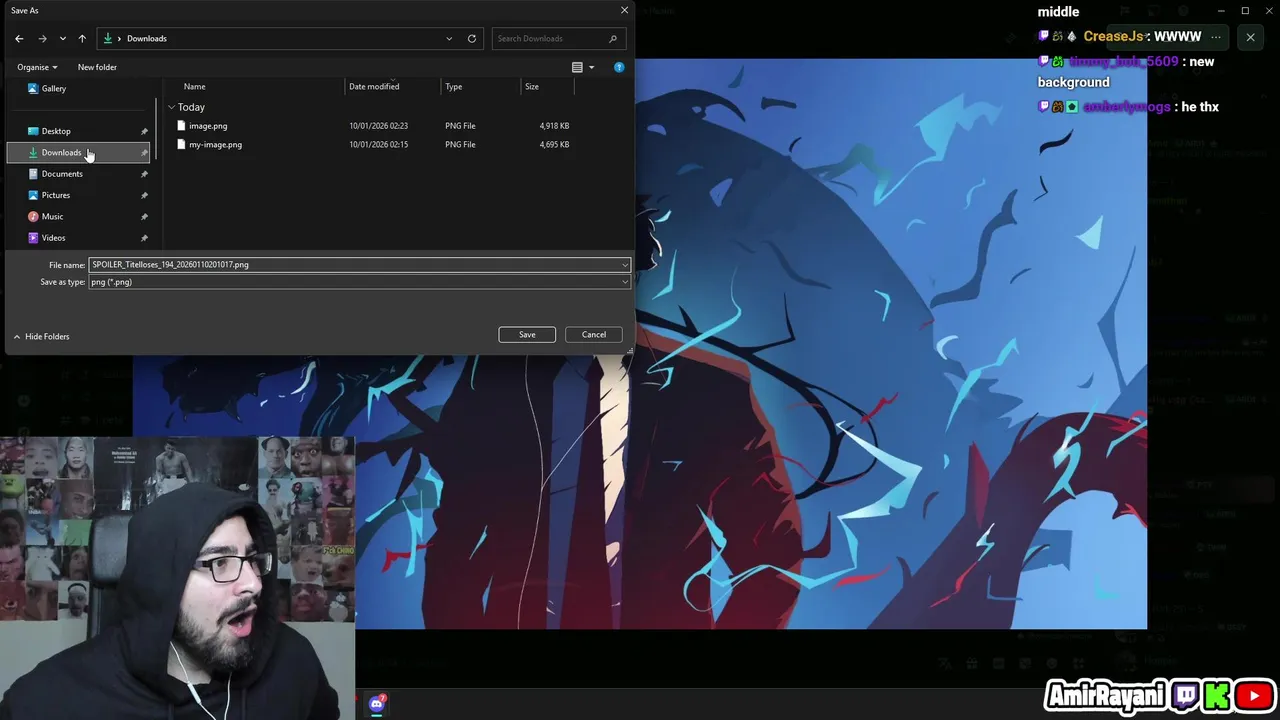Click the File name input field
The width and height of the screenshot is (1280, 720).
click(x=354, y=264)
